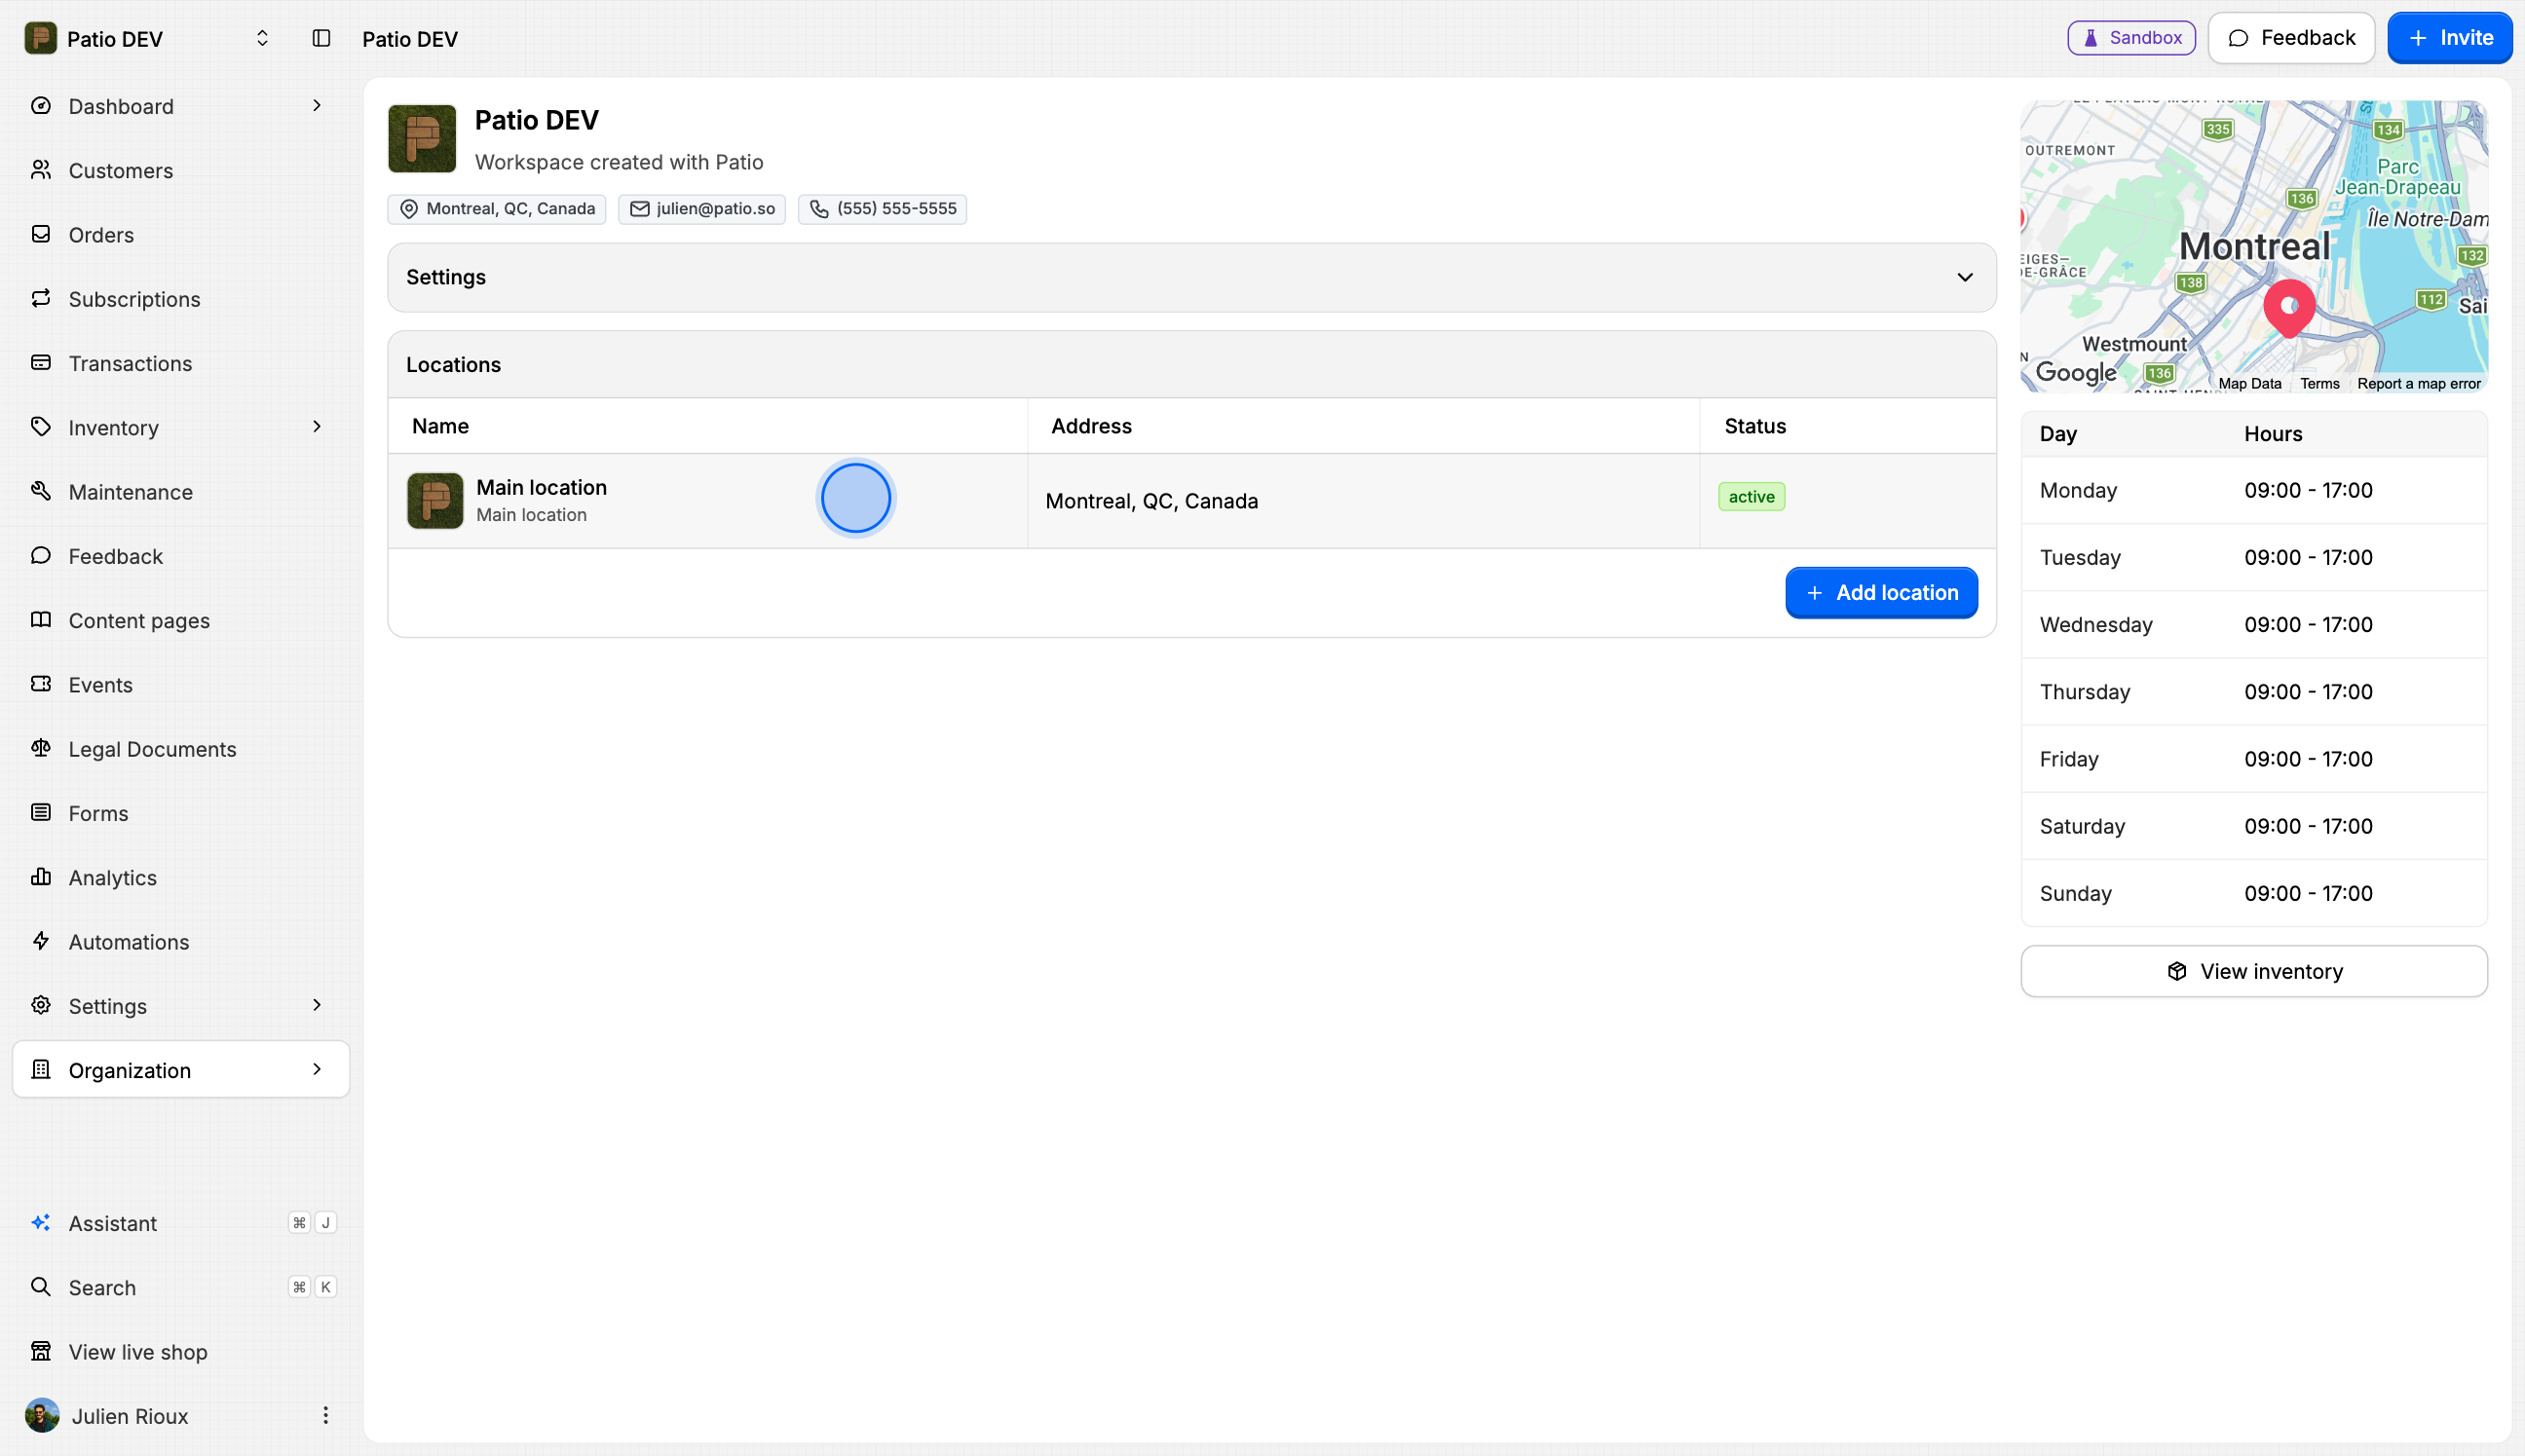The height and width of the screenshot is (1456, 2525).
Task: Open the Patio DEV workspace switcher arrows
Action: (262, 38)
